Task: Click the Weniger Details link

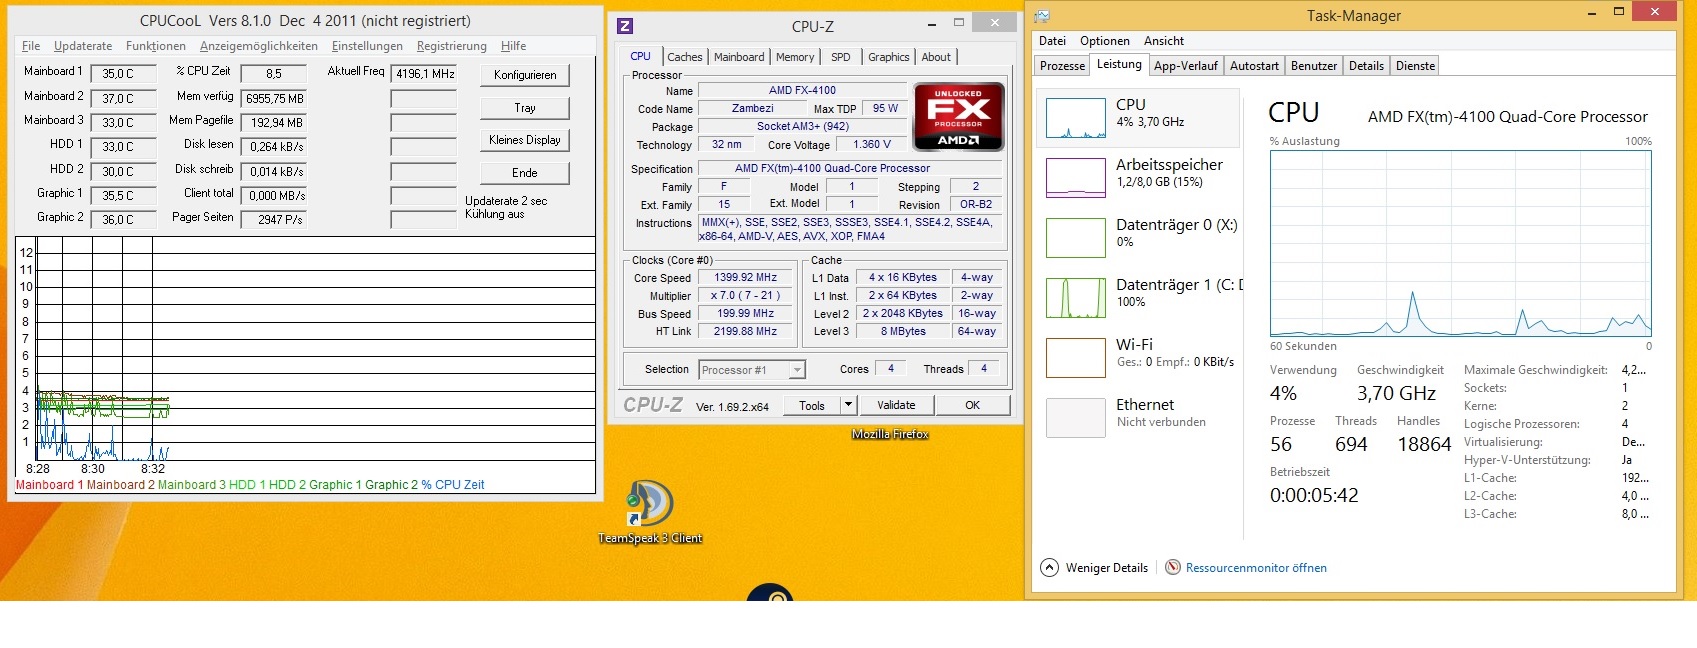Action: pyautogui.click(x=1107, y=568)
